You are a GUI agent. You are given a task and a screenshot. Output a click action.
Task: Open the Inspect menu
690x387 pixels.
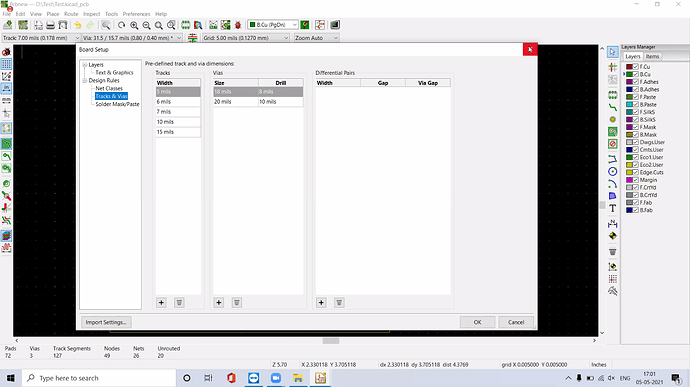(92, 14)
